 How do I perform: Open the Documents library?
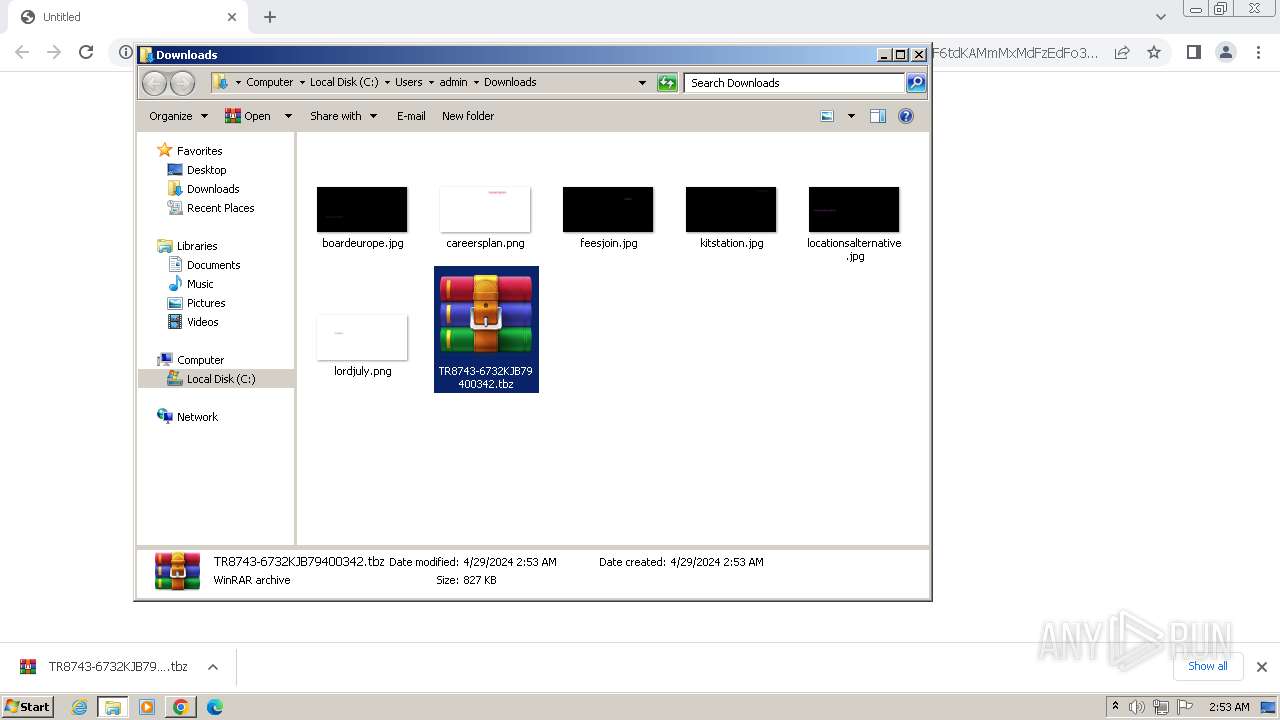tap(204, 265)
